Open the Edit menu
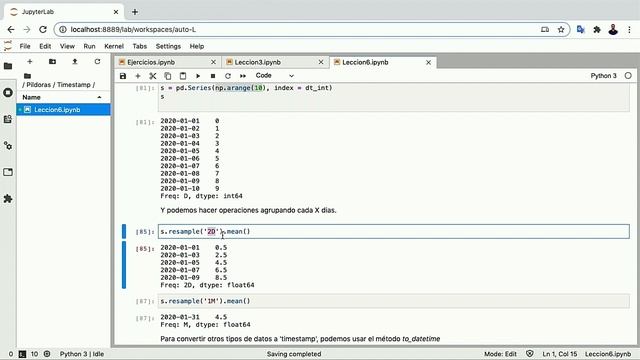This screenshot has width=640, height=360. [x=45, y=46]
